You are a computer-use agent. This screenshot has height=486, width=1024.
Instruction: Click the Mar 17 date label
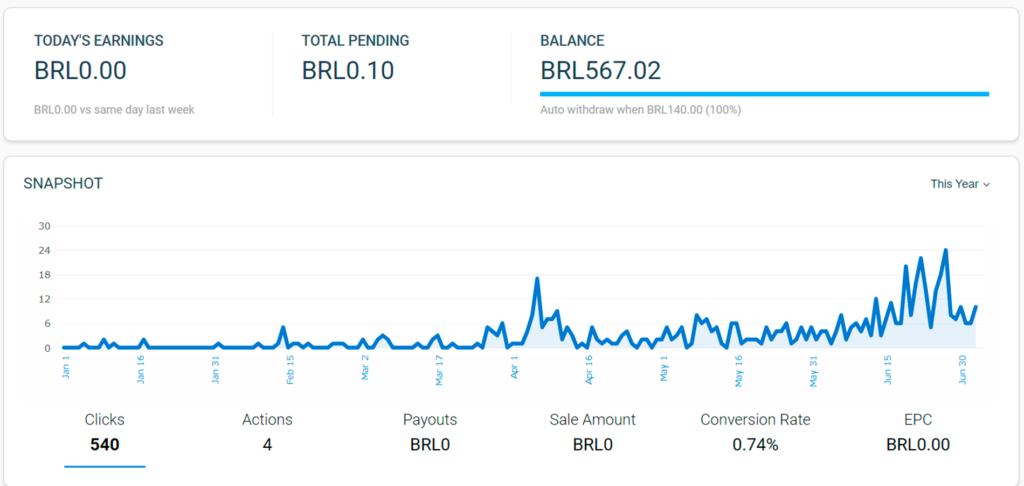440,368
